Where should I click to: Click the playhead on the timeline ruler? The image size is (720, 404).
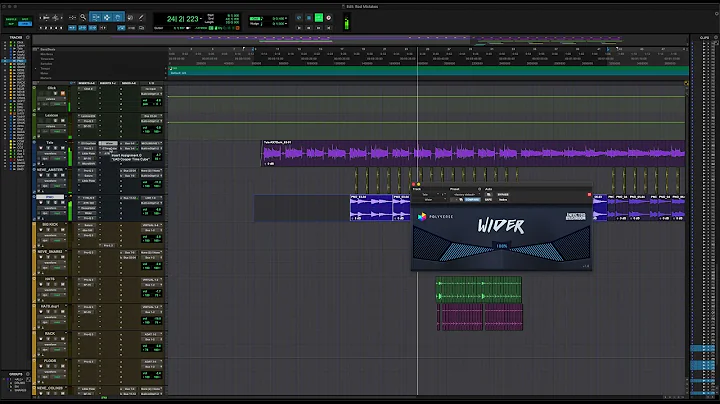point(417,49)
